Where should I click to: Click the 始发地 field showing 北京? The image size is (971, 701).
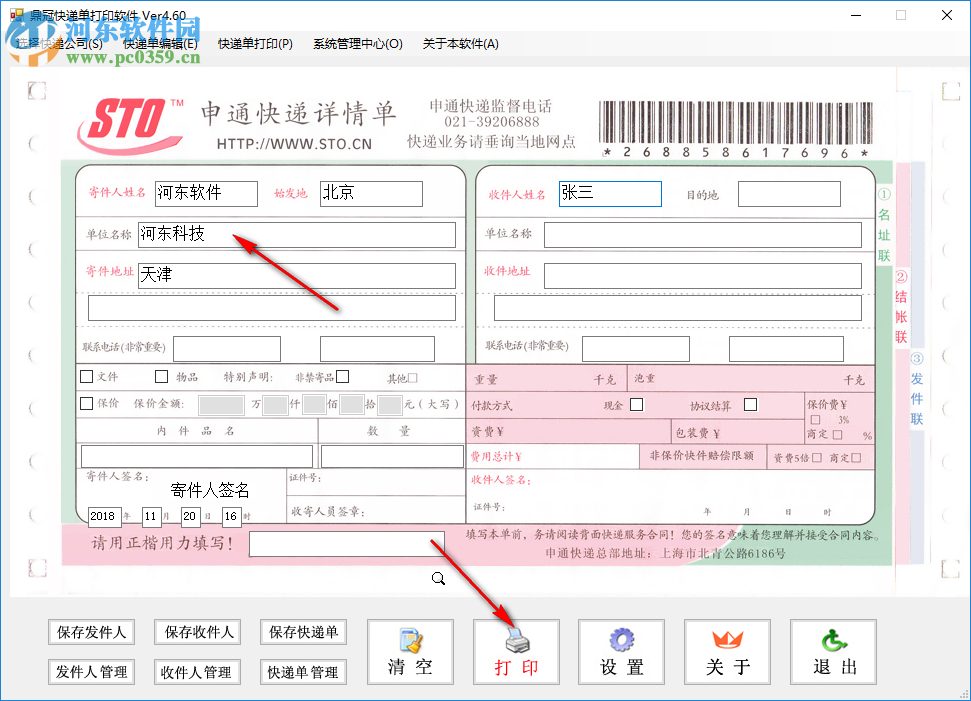[370, 193]
